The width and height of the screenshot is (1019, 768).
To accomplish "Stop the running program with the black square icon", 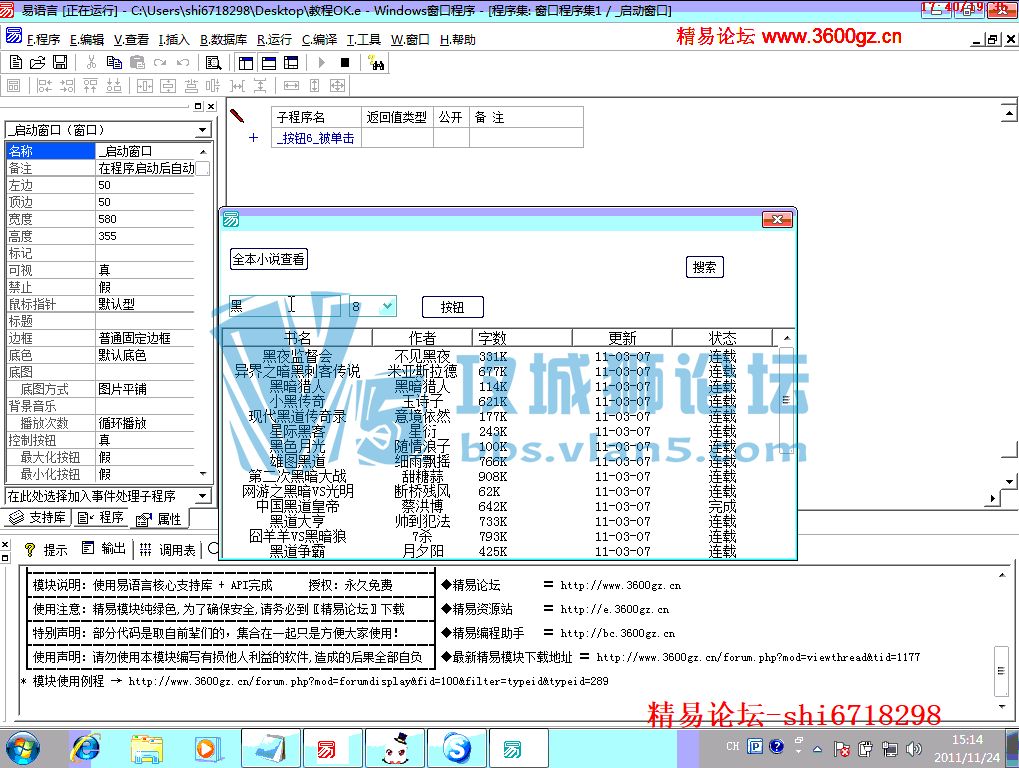I will (345, 63).
